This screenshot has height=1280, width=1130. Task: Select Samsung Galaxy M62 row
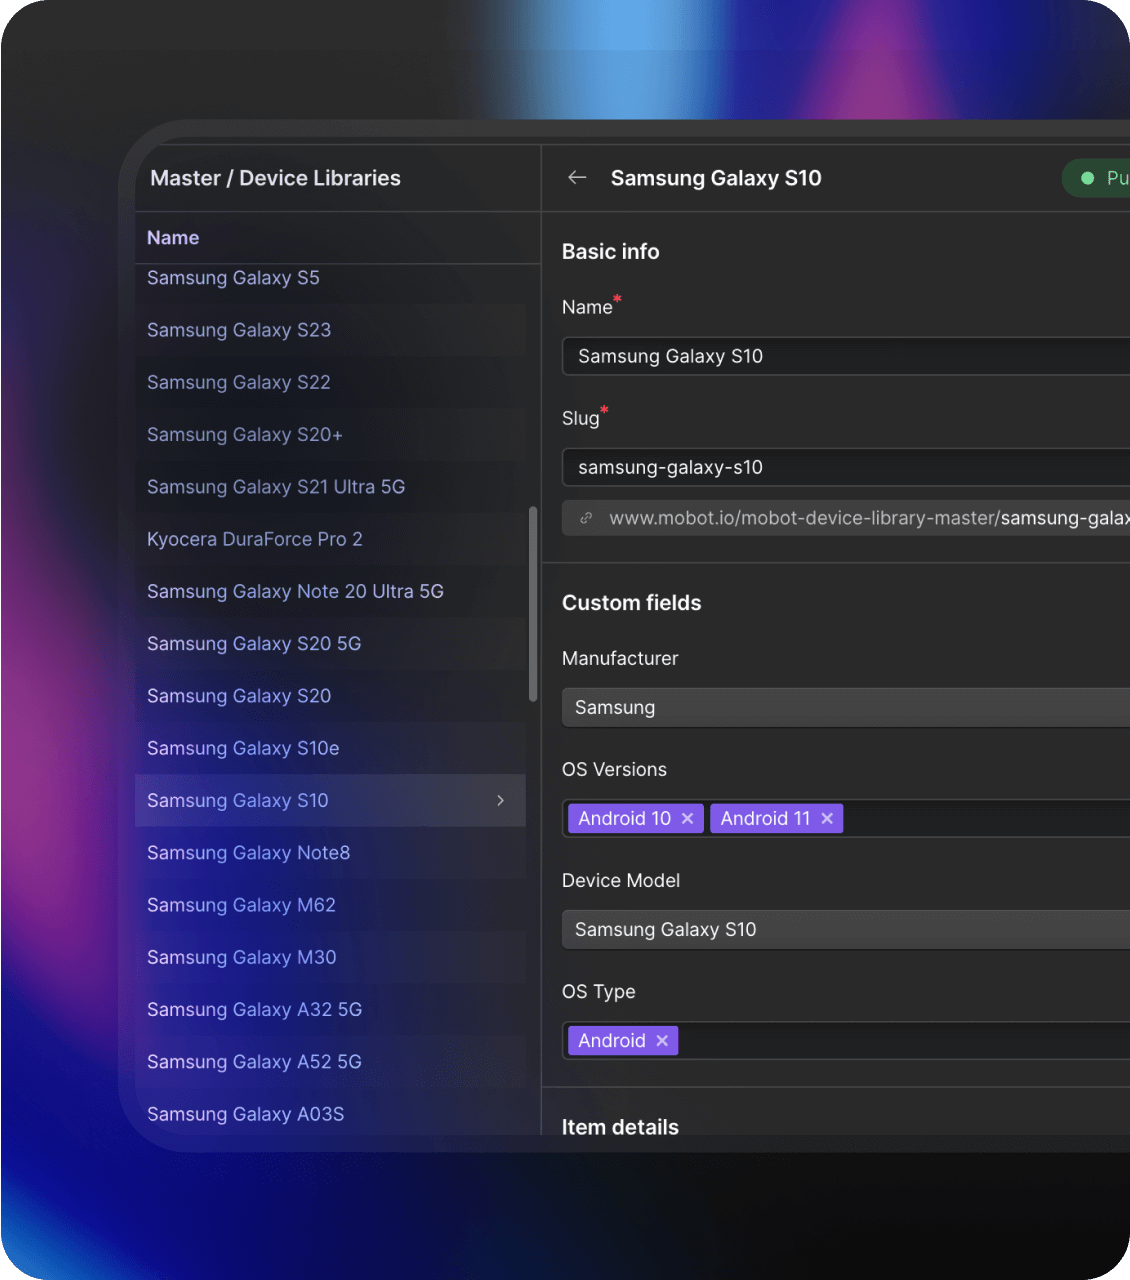pyautogui.click(x=330, y=904)
